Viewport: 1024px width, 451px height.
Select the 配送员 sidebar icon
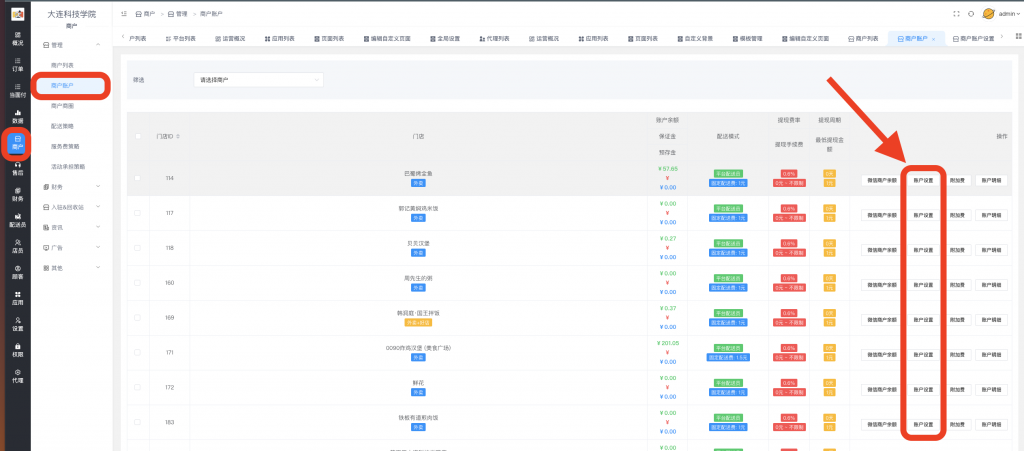coord(17,220)
